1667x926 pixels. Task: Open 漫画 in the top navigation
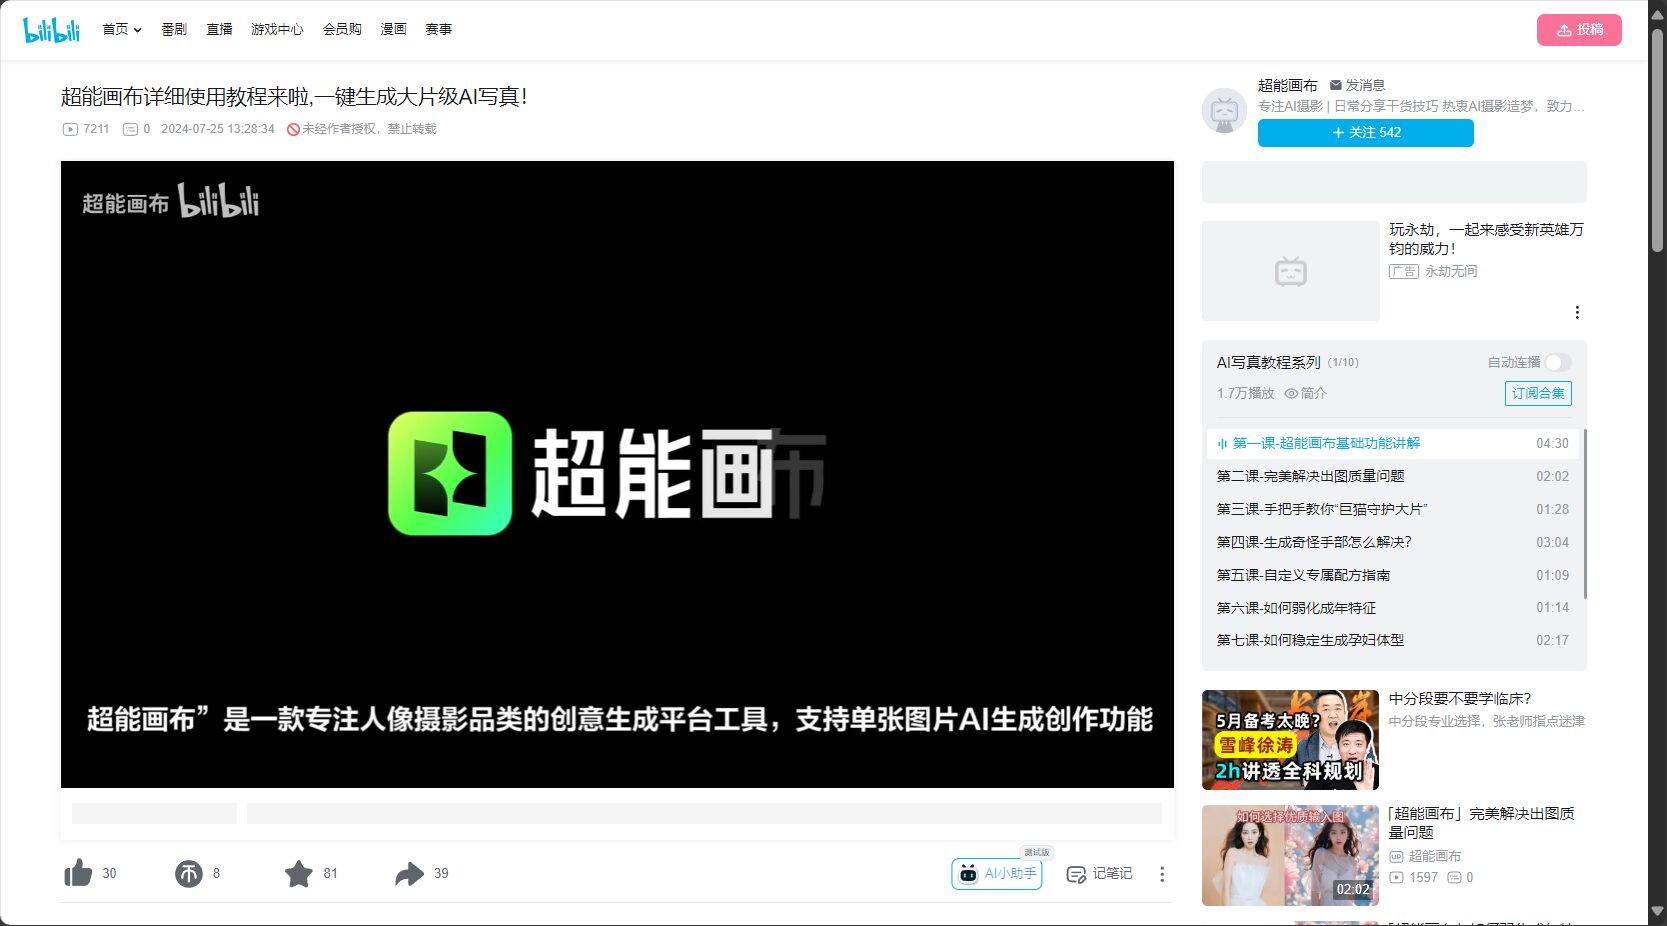(393, 30)
